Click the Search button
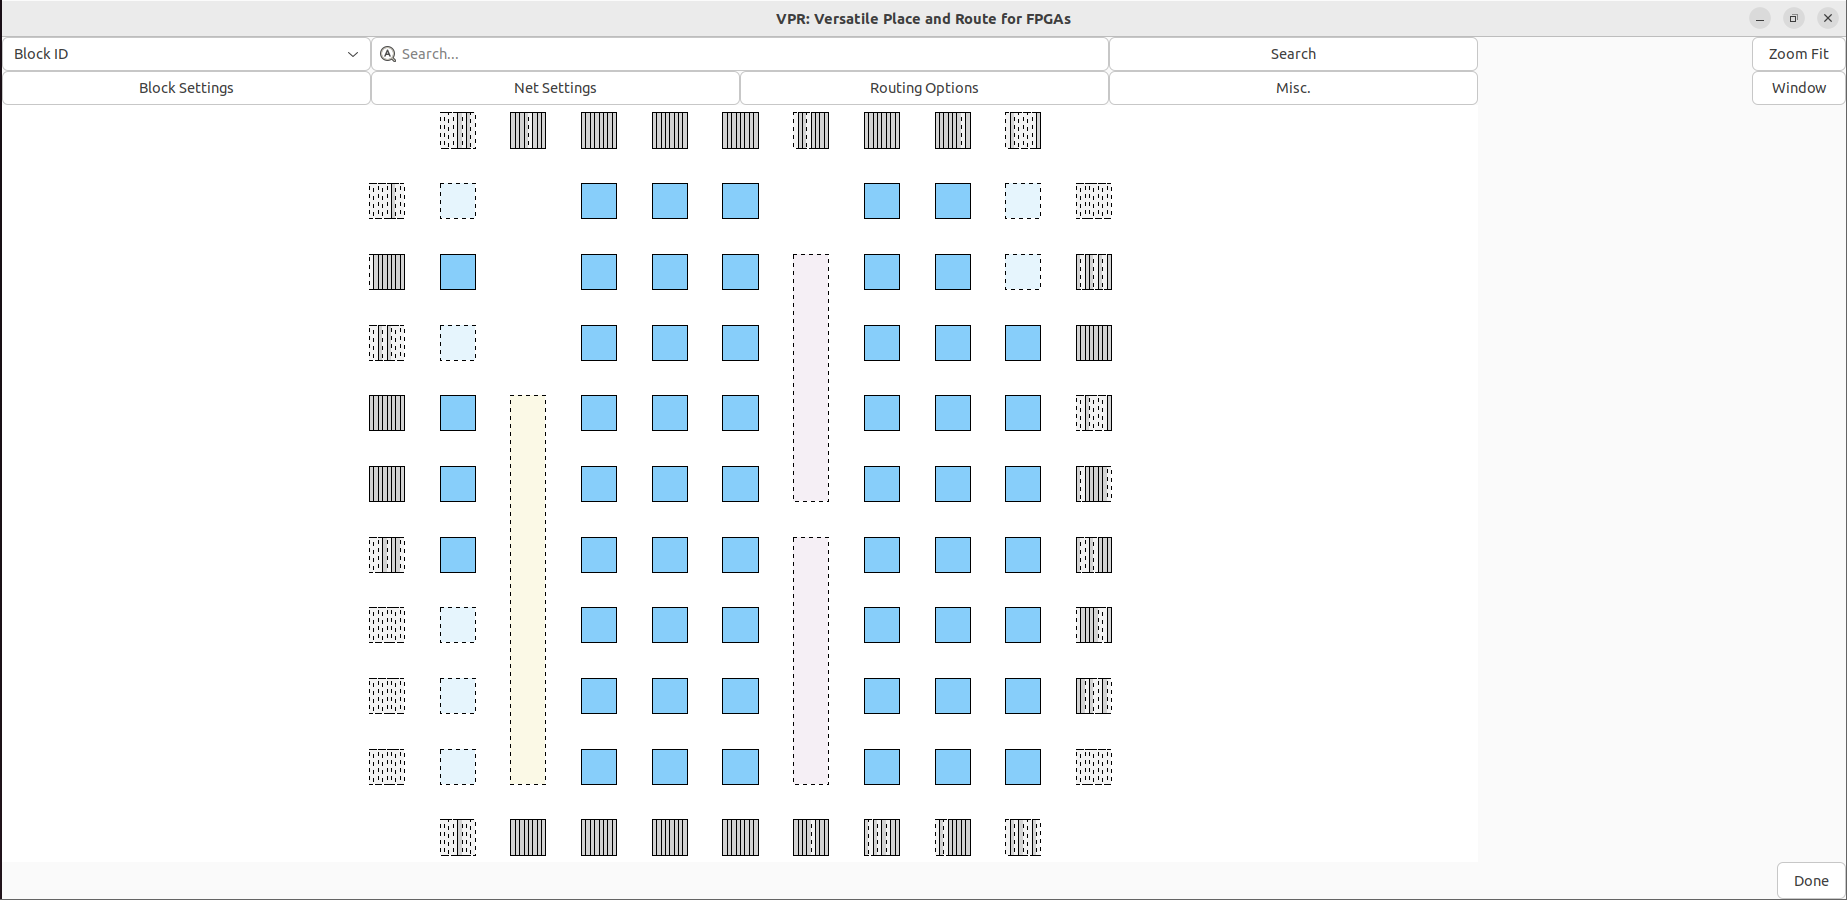Viewport: 1847px width, 900px height. [1293, 54]
